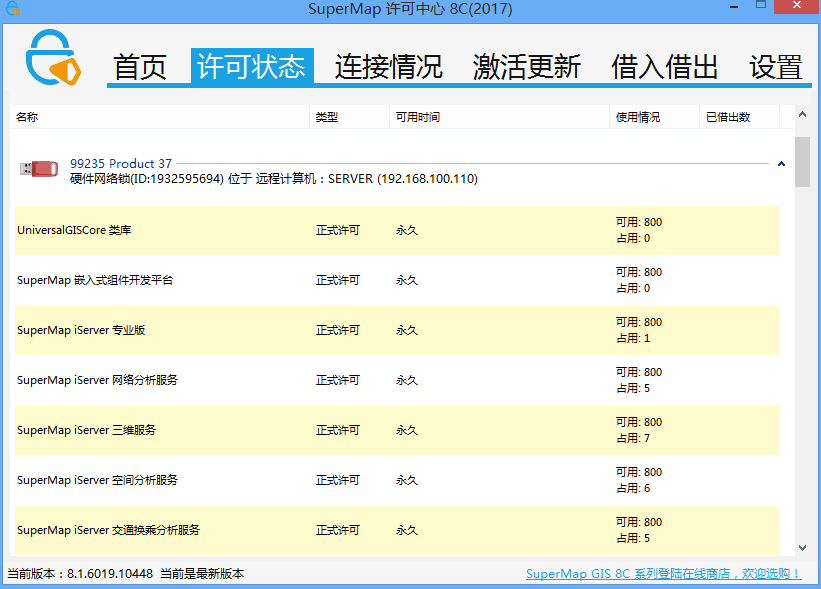Click 可用: 800 in the 嵌入式组件开发平台 row
This screenshot has width=821, height=589.
[639, 272]
